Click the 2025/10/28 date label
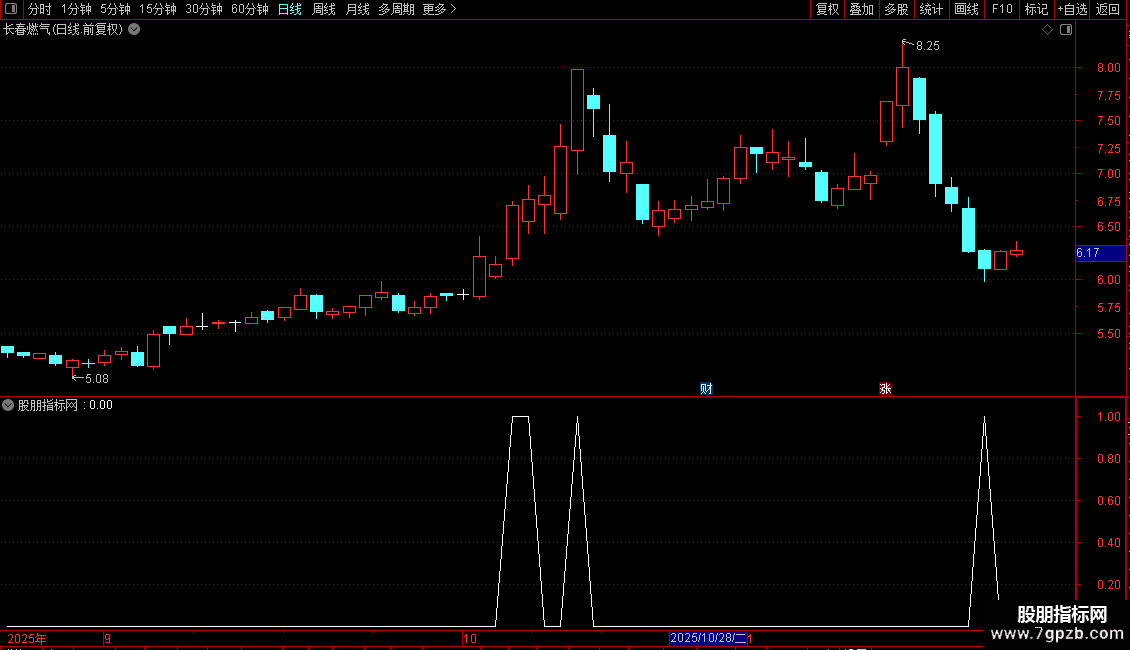This screenshot has width=1130, height=650. coord(708,638)
